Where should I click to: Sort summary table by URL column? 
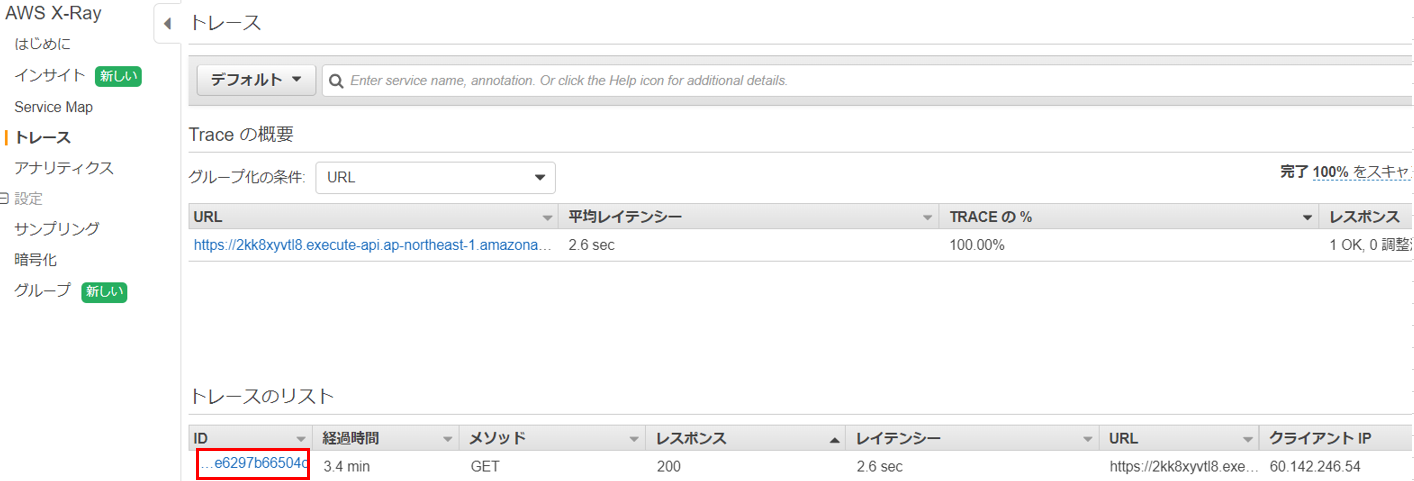click(x=374, y=217)
